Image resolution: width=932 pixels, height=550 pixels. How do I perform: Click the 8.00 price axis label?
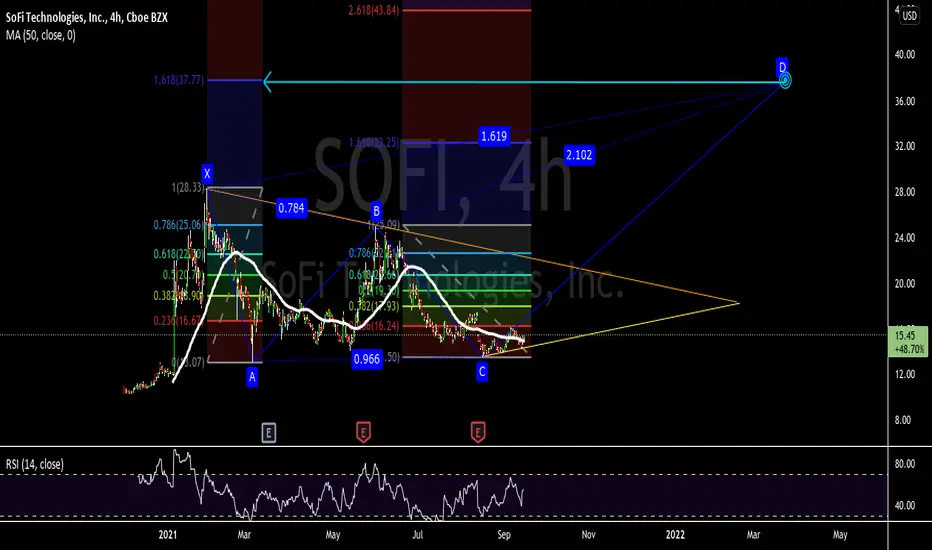(x=902, y=420)
